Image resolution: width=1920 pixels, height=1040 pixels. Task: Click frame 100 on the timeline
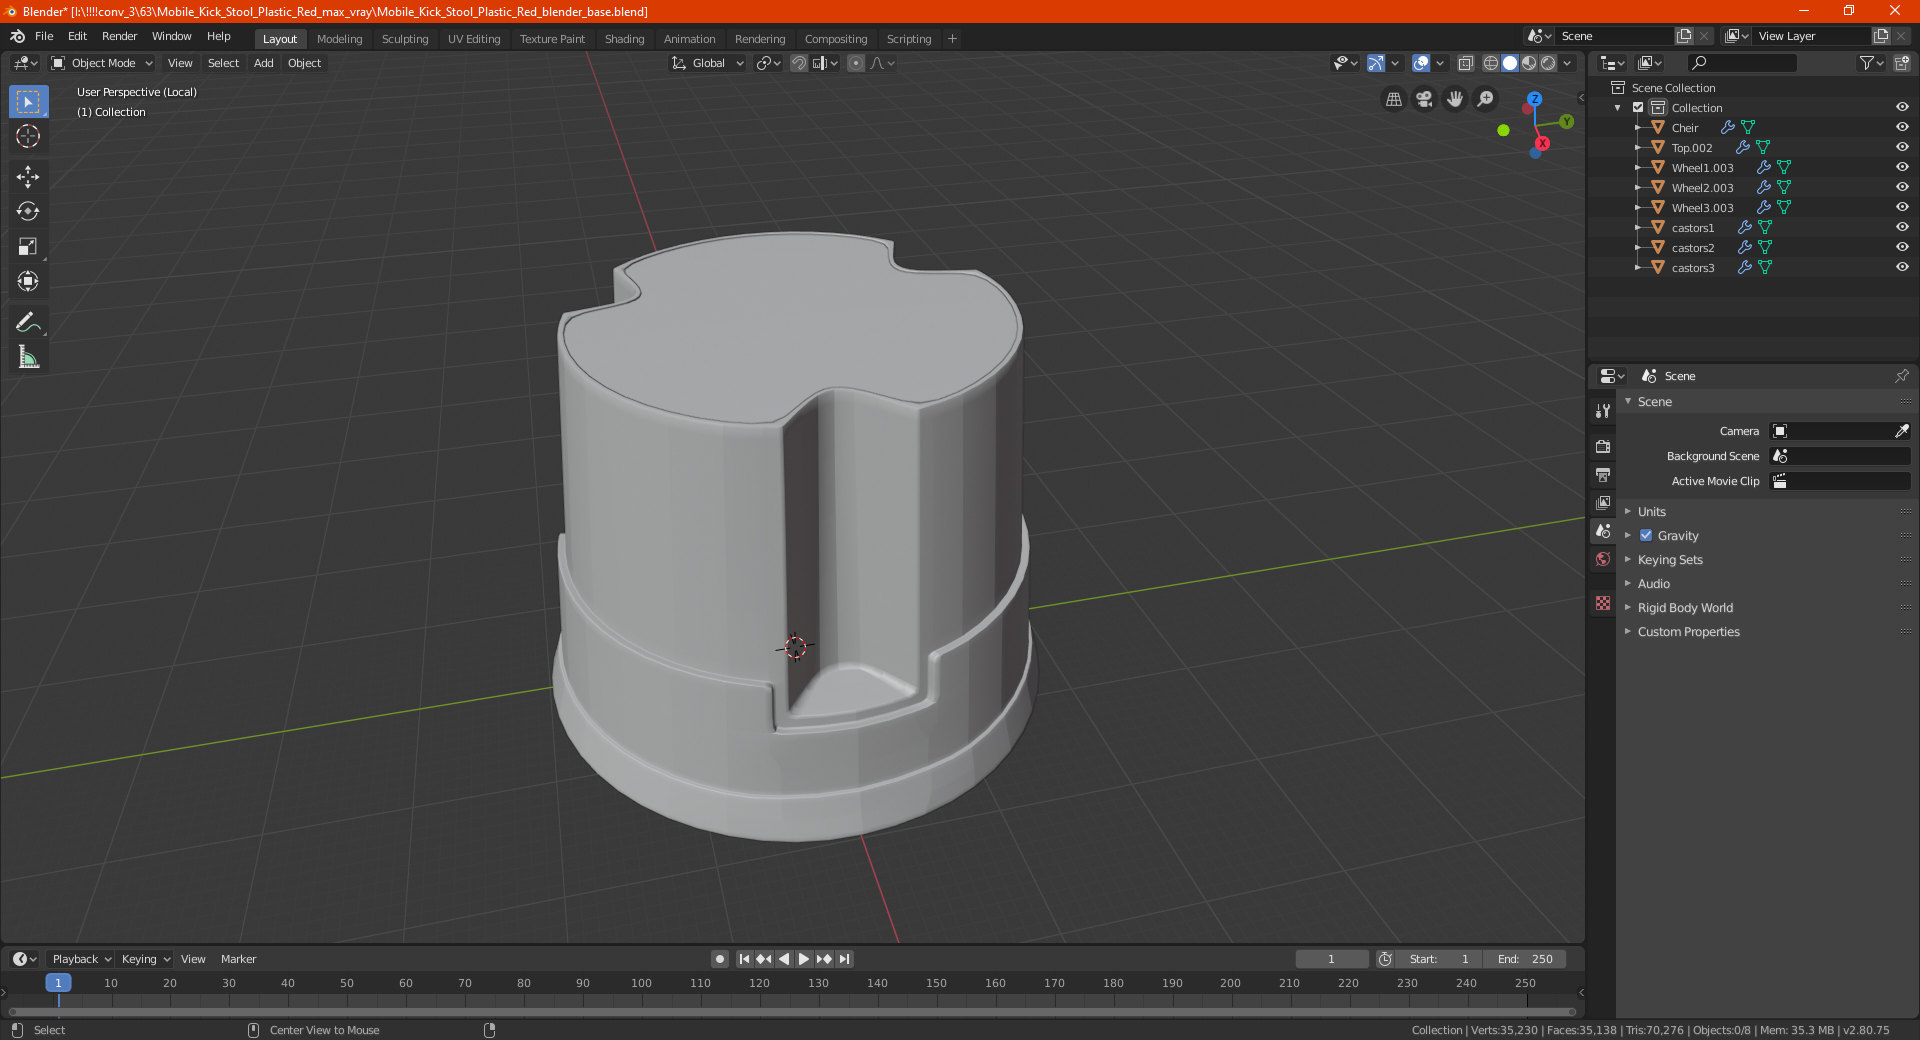641,984
